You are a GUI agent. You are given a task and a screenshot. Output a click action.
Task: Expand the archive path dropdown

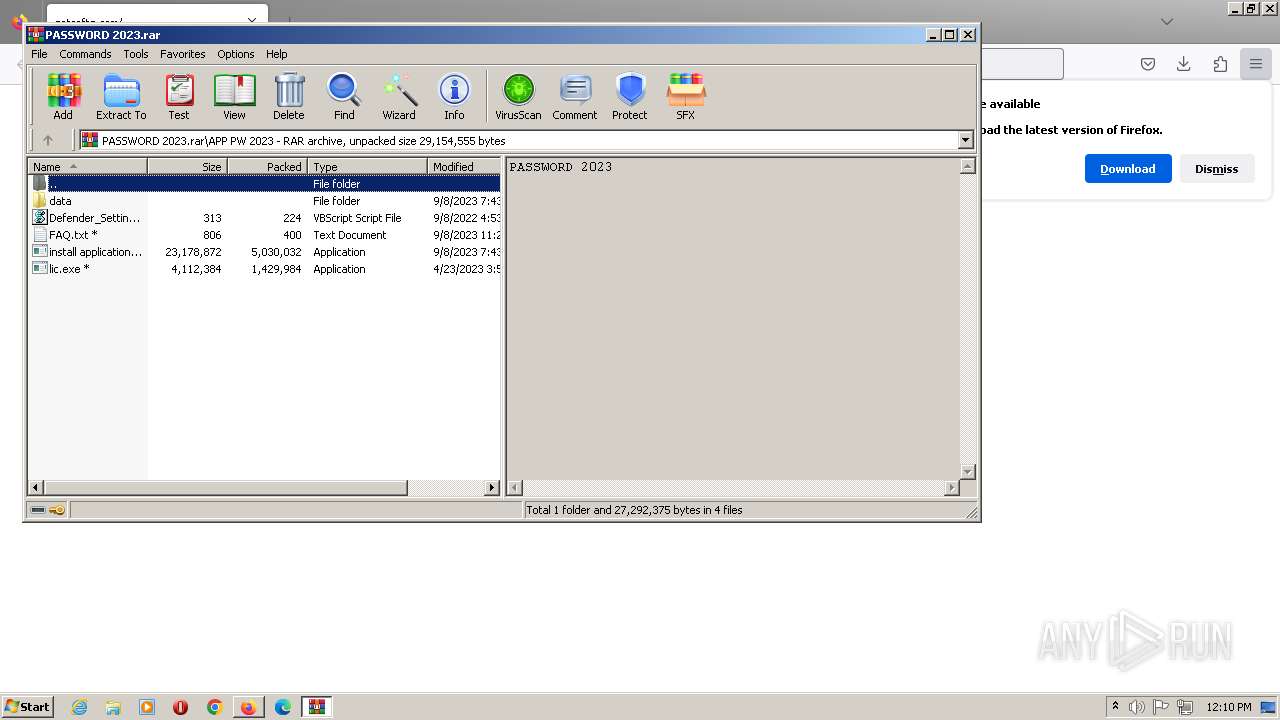pyautogui.click(x=965, y=141)
